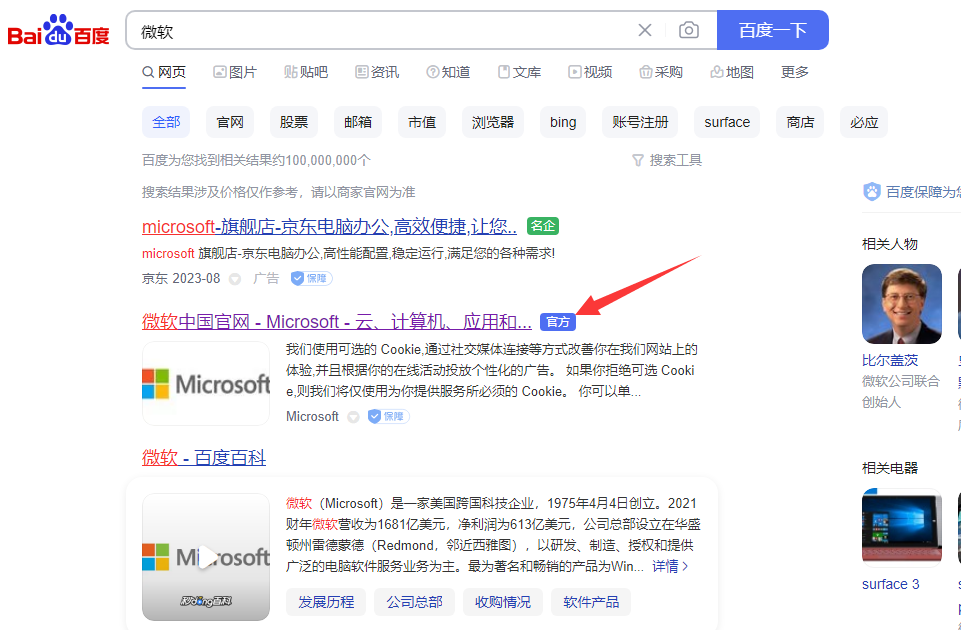Open 微软中国官网 - Microsoft result link

click(336, 322)
